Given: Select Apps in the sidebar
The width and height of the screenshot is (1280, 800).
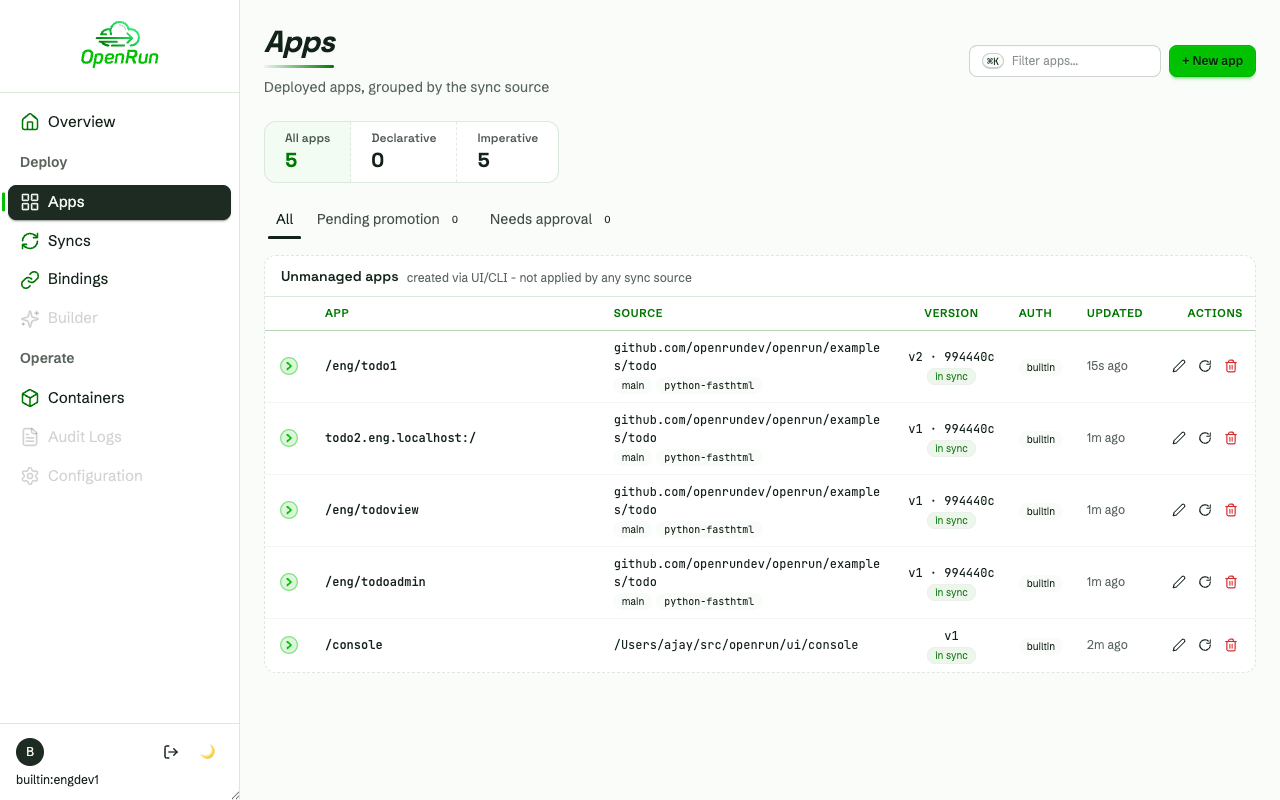Looking at the screenshot, I should (x=119, y=202).
